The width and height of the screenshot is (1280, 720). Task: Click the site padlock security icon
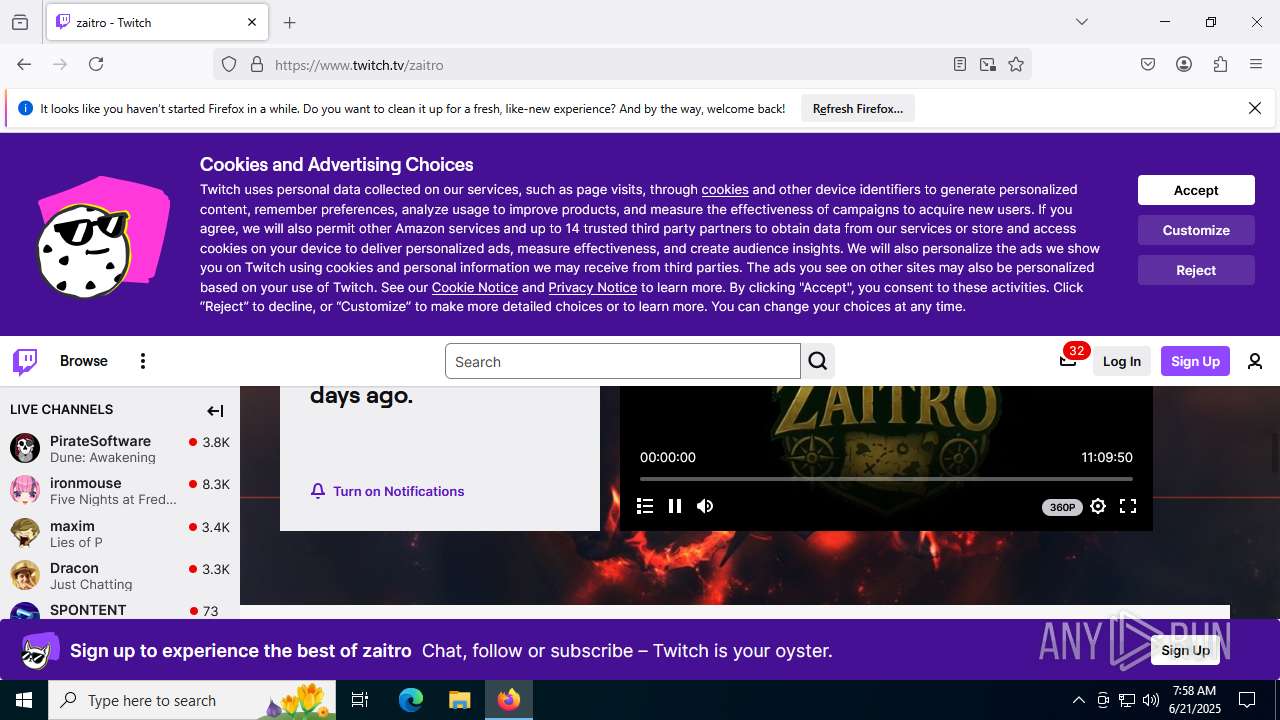coord(257,64)
